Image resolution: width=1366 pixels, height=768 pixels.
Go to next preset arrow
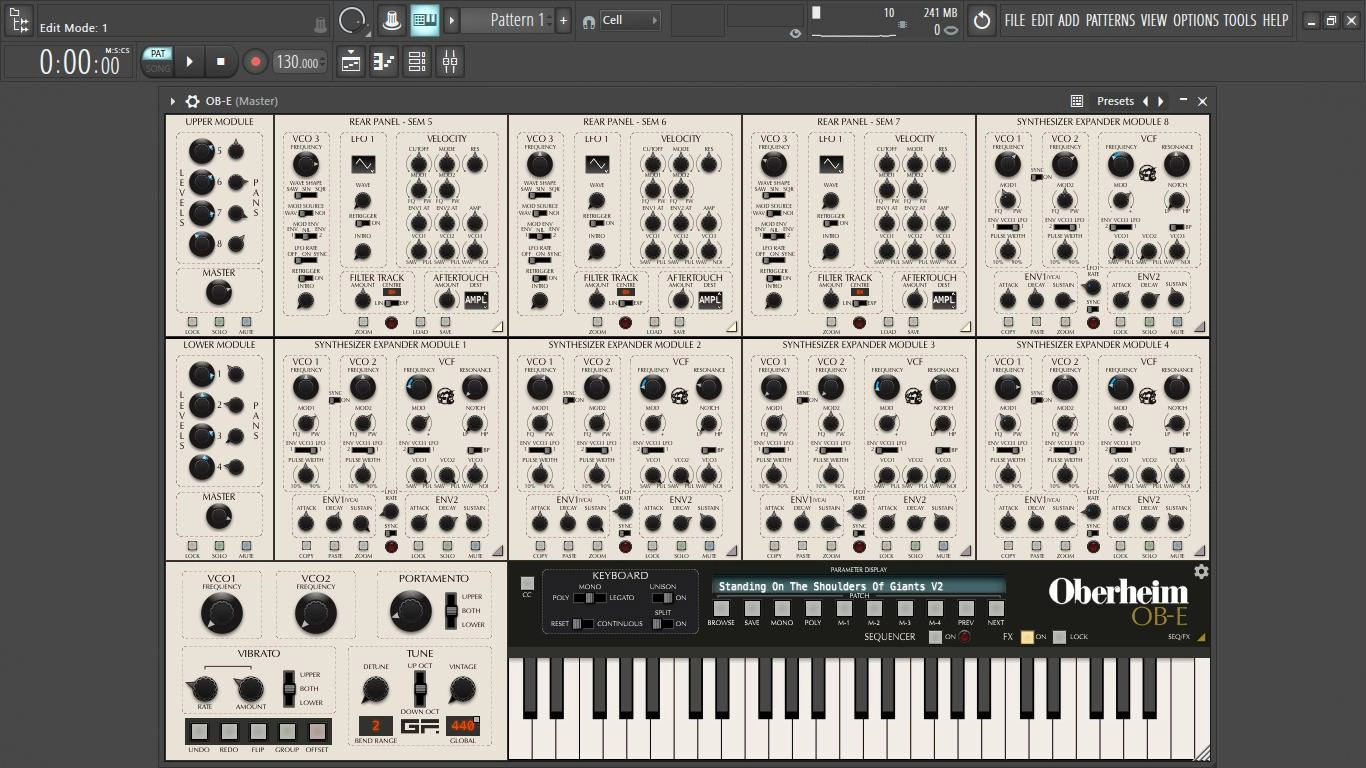pyautogui.click(x=1160, y=101)
